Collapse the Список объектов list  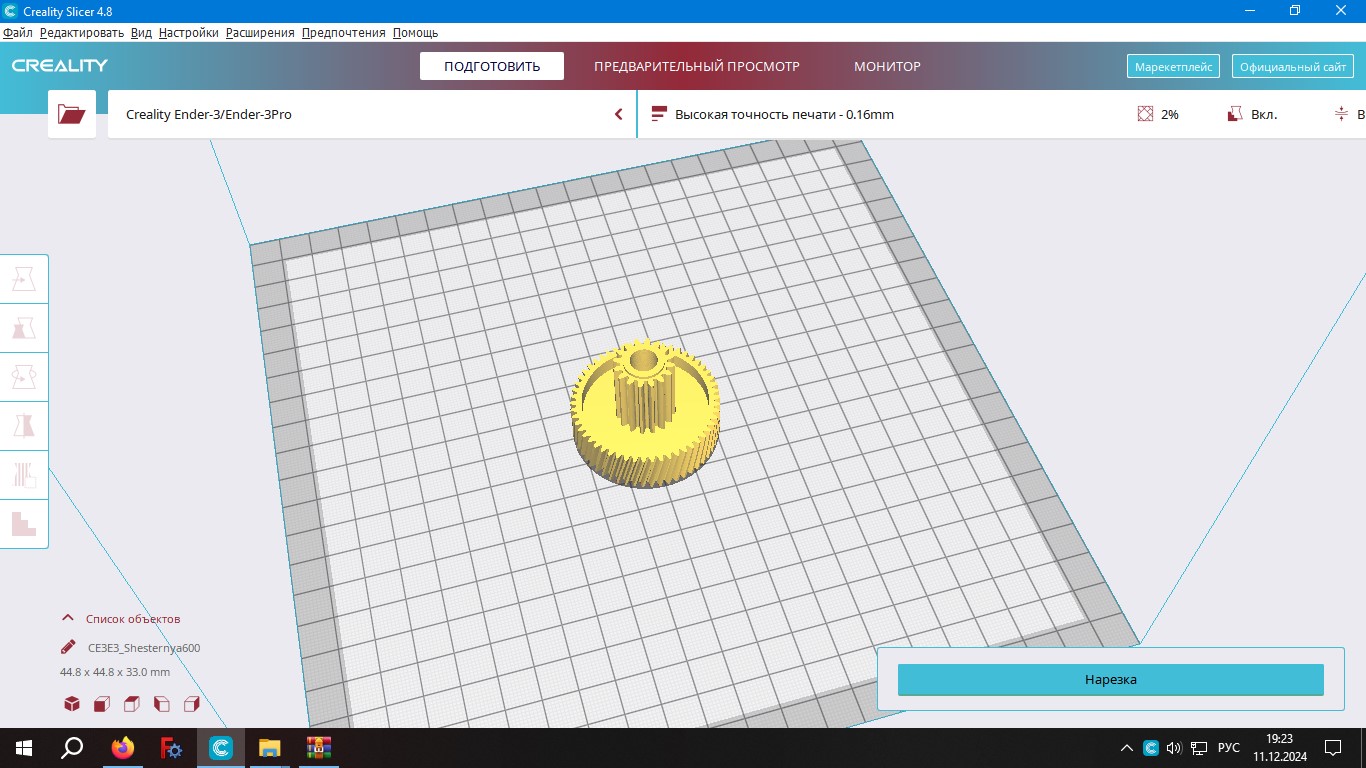point(68,619)
